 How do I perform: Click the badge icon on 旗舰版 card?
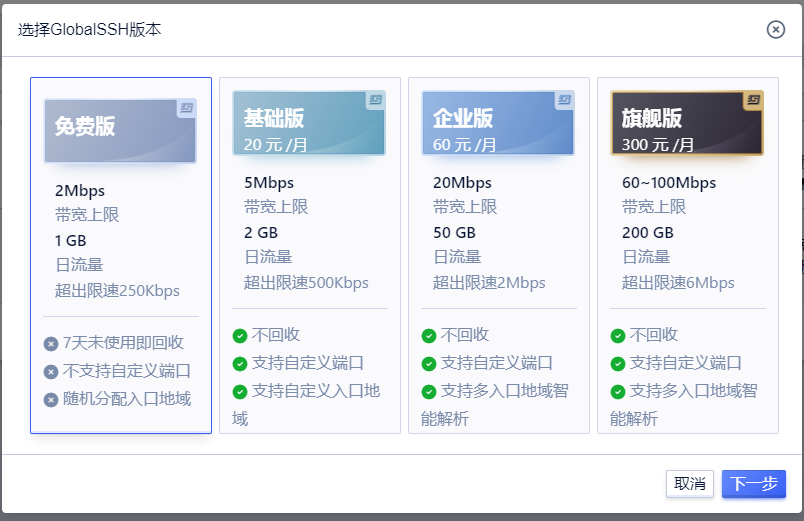[x=753, y=100]
